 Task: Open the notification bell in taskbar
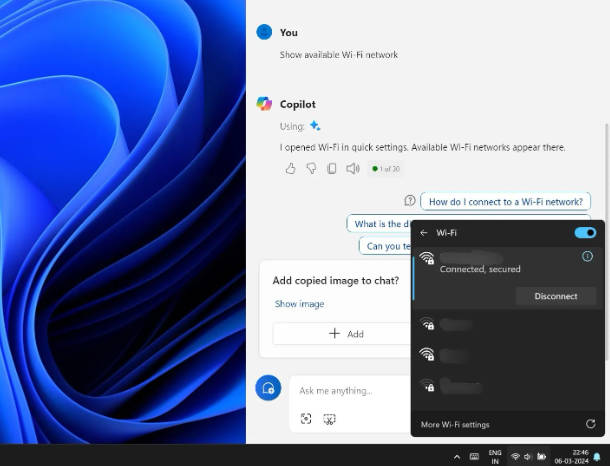(x=597, y=457)
